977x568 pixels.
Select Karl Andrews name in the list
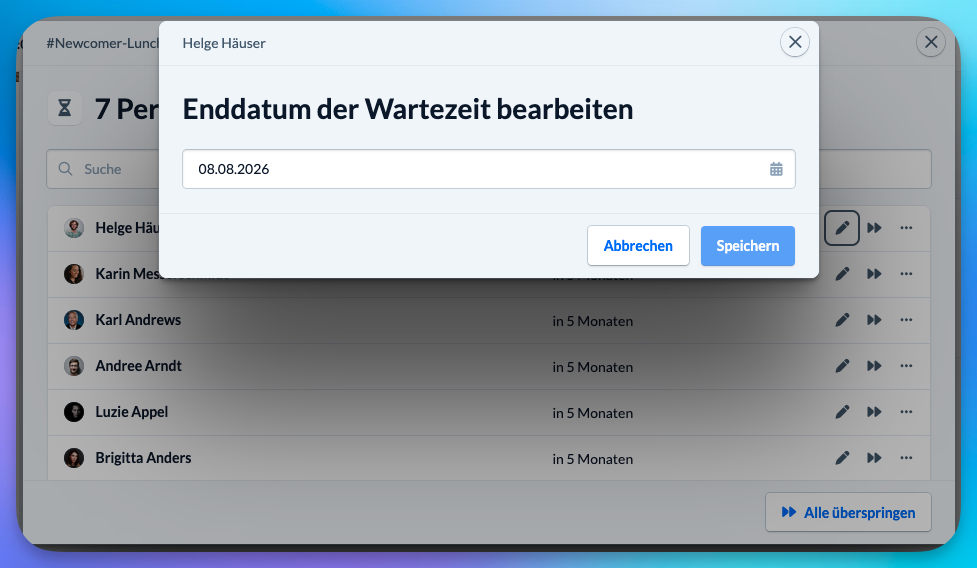coord(138,320)
